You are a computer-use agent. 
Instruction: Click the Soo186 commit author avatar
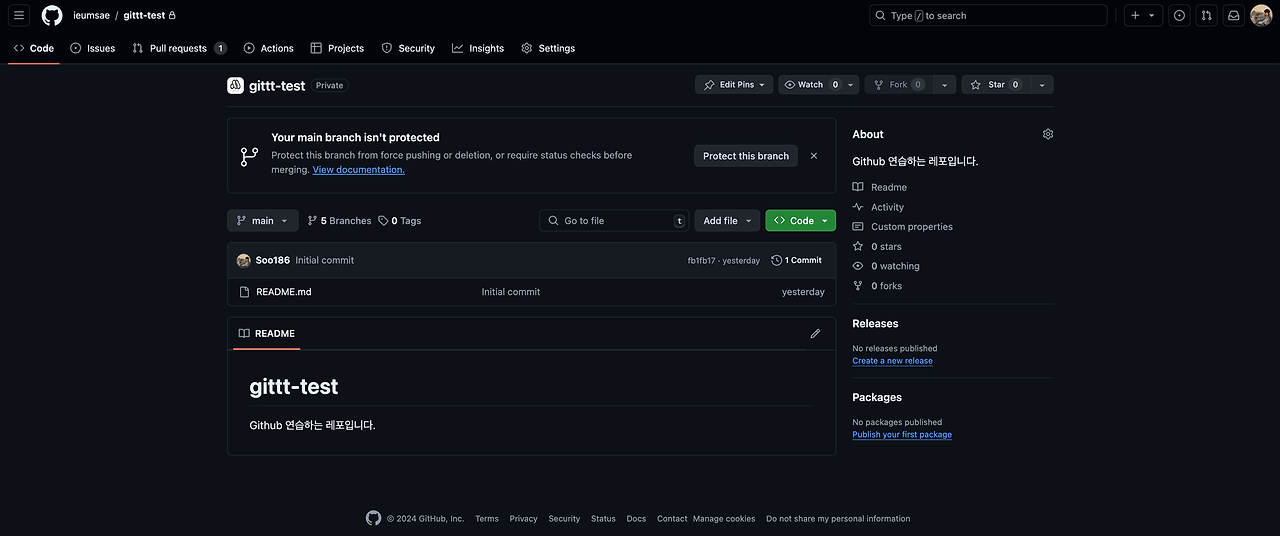[243, 260]
